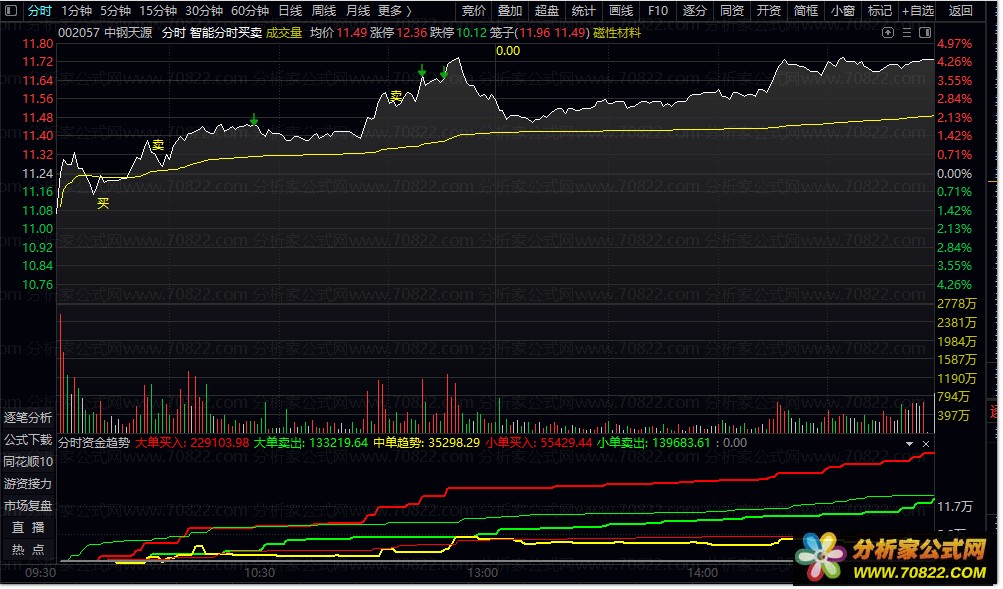
Task: Click the 叠加 overlay button
Action: [x=510, y=11]
